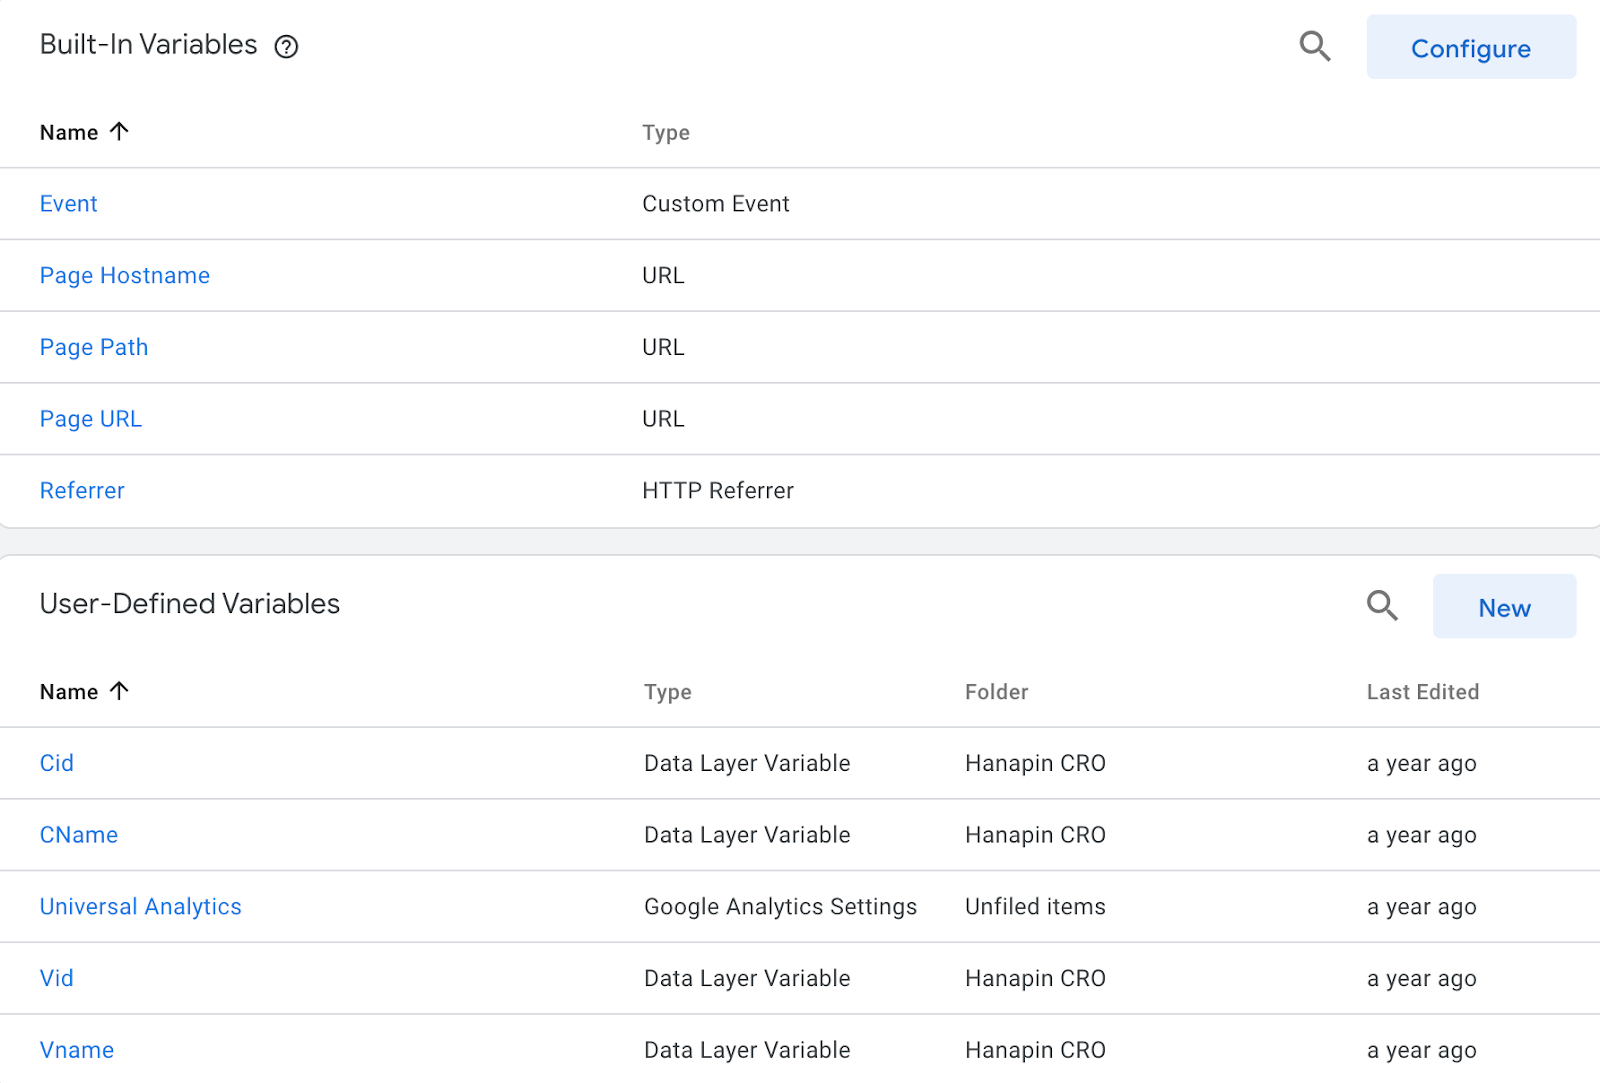
Task: Open the Event built-in variable
Action: pyautogui.click(x=69, y=204)
